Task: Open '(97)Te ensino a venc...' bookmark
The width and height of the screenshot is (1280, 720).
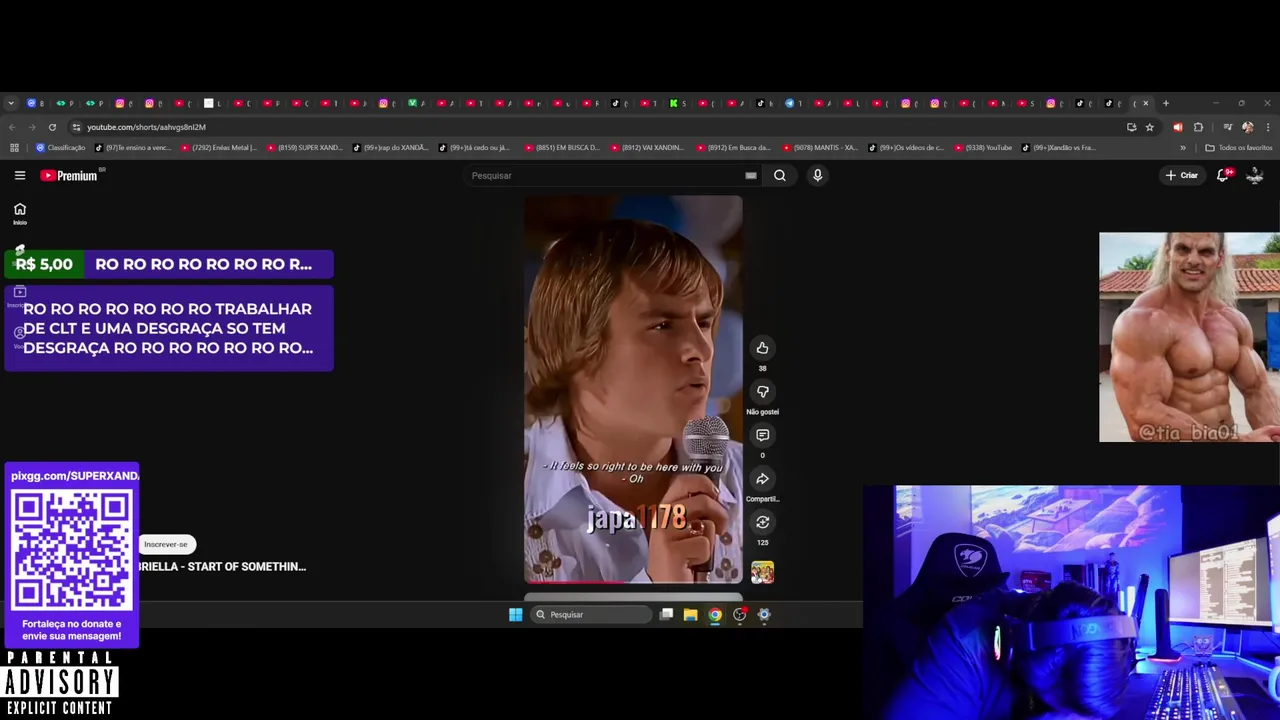Action: tap(134, 148)
